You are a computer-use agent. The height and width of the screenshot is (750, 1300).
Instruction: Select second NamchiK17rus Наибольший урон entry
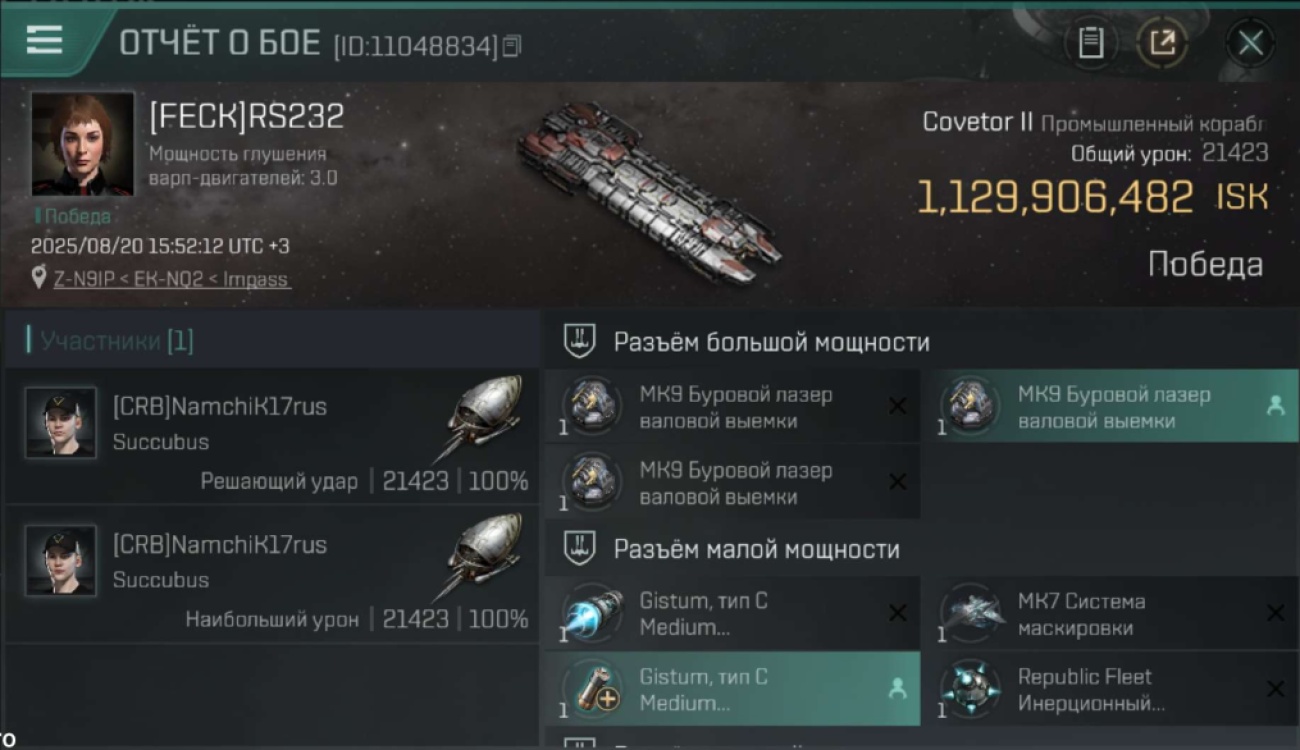[x=271, y=573]
